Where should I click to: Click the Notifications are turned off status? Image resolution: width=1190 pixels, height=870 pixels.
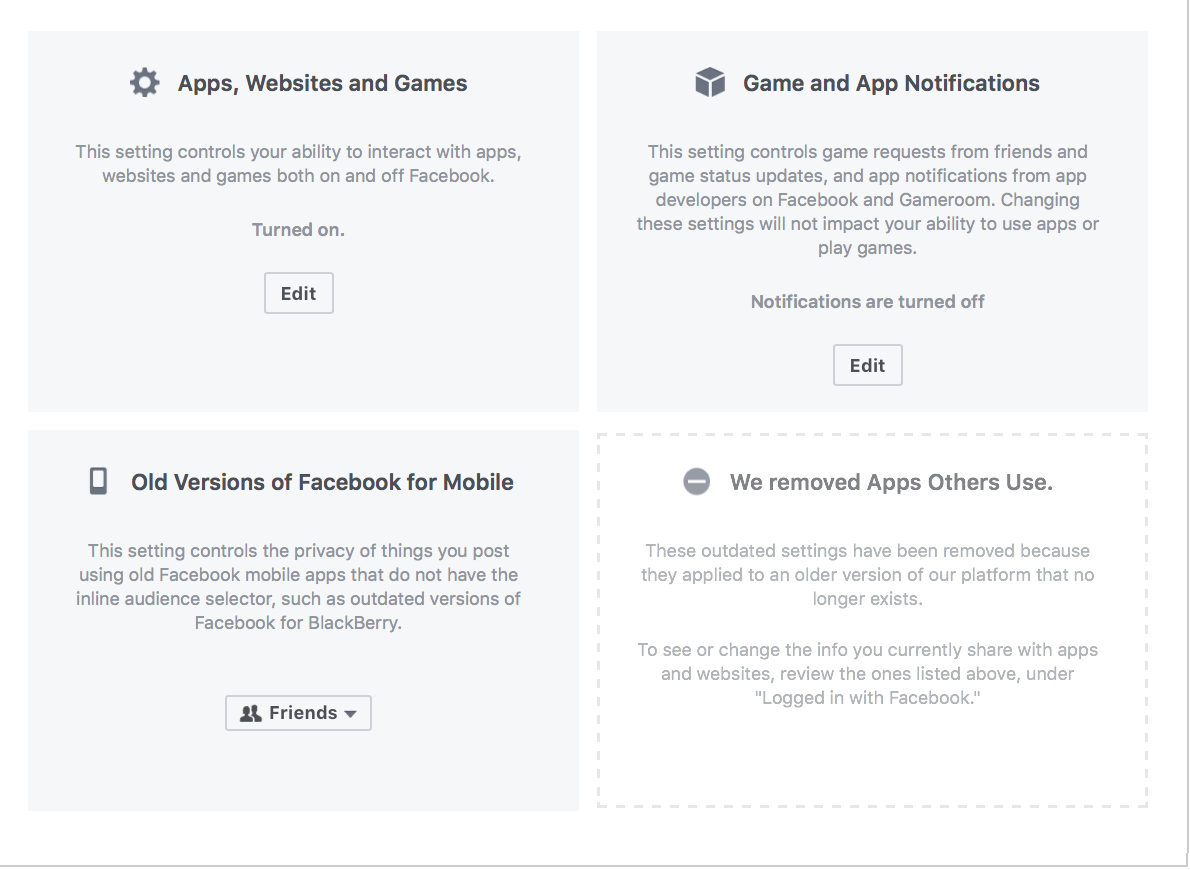867,301
